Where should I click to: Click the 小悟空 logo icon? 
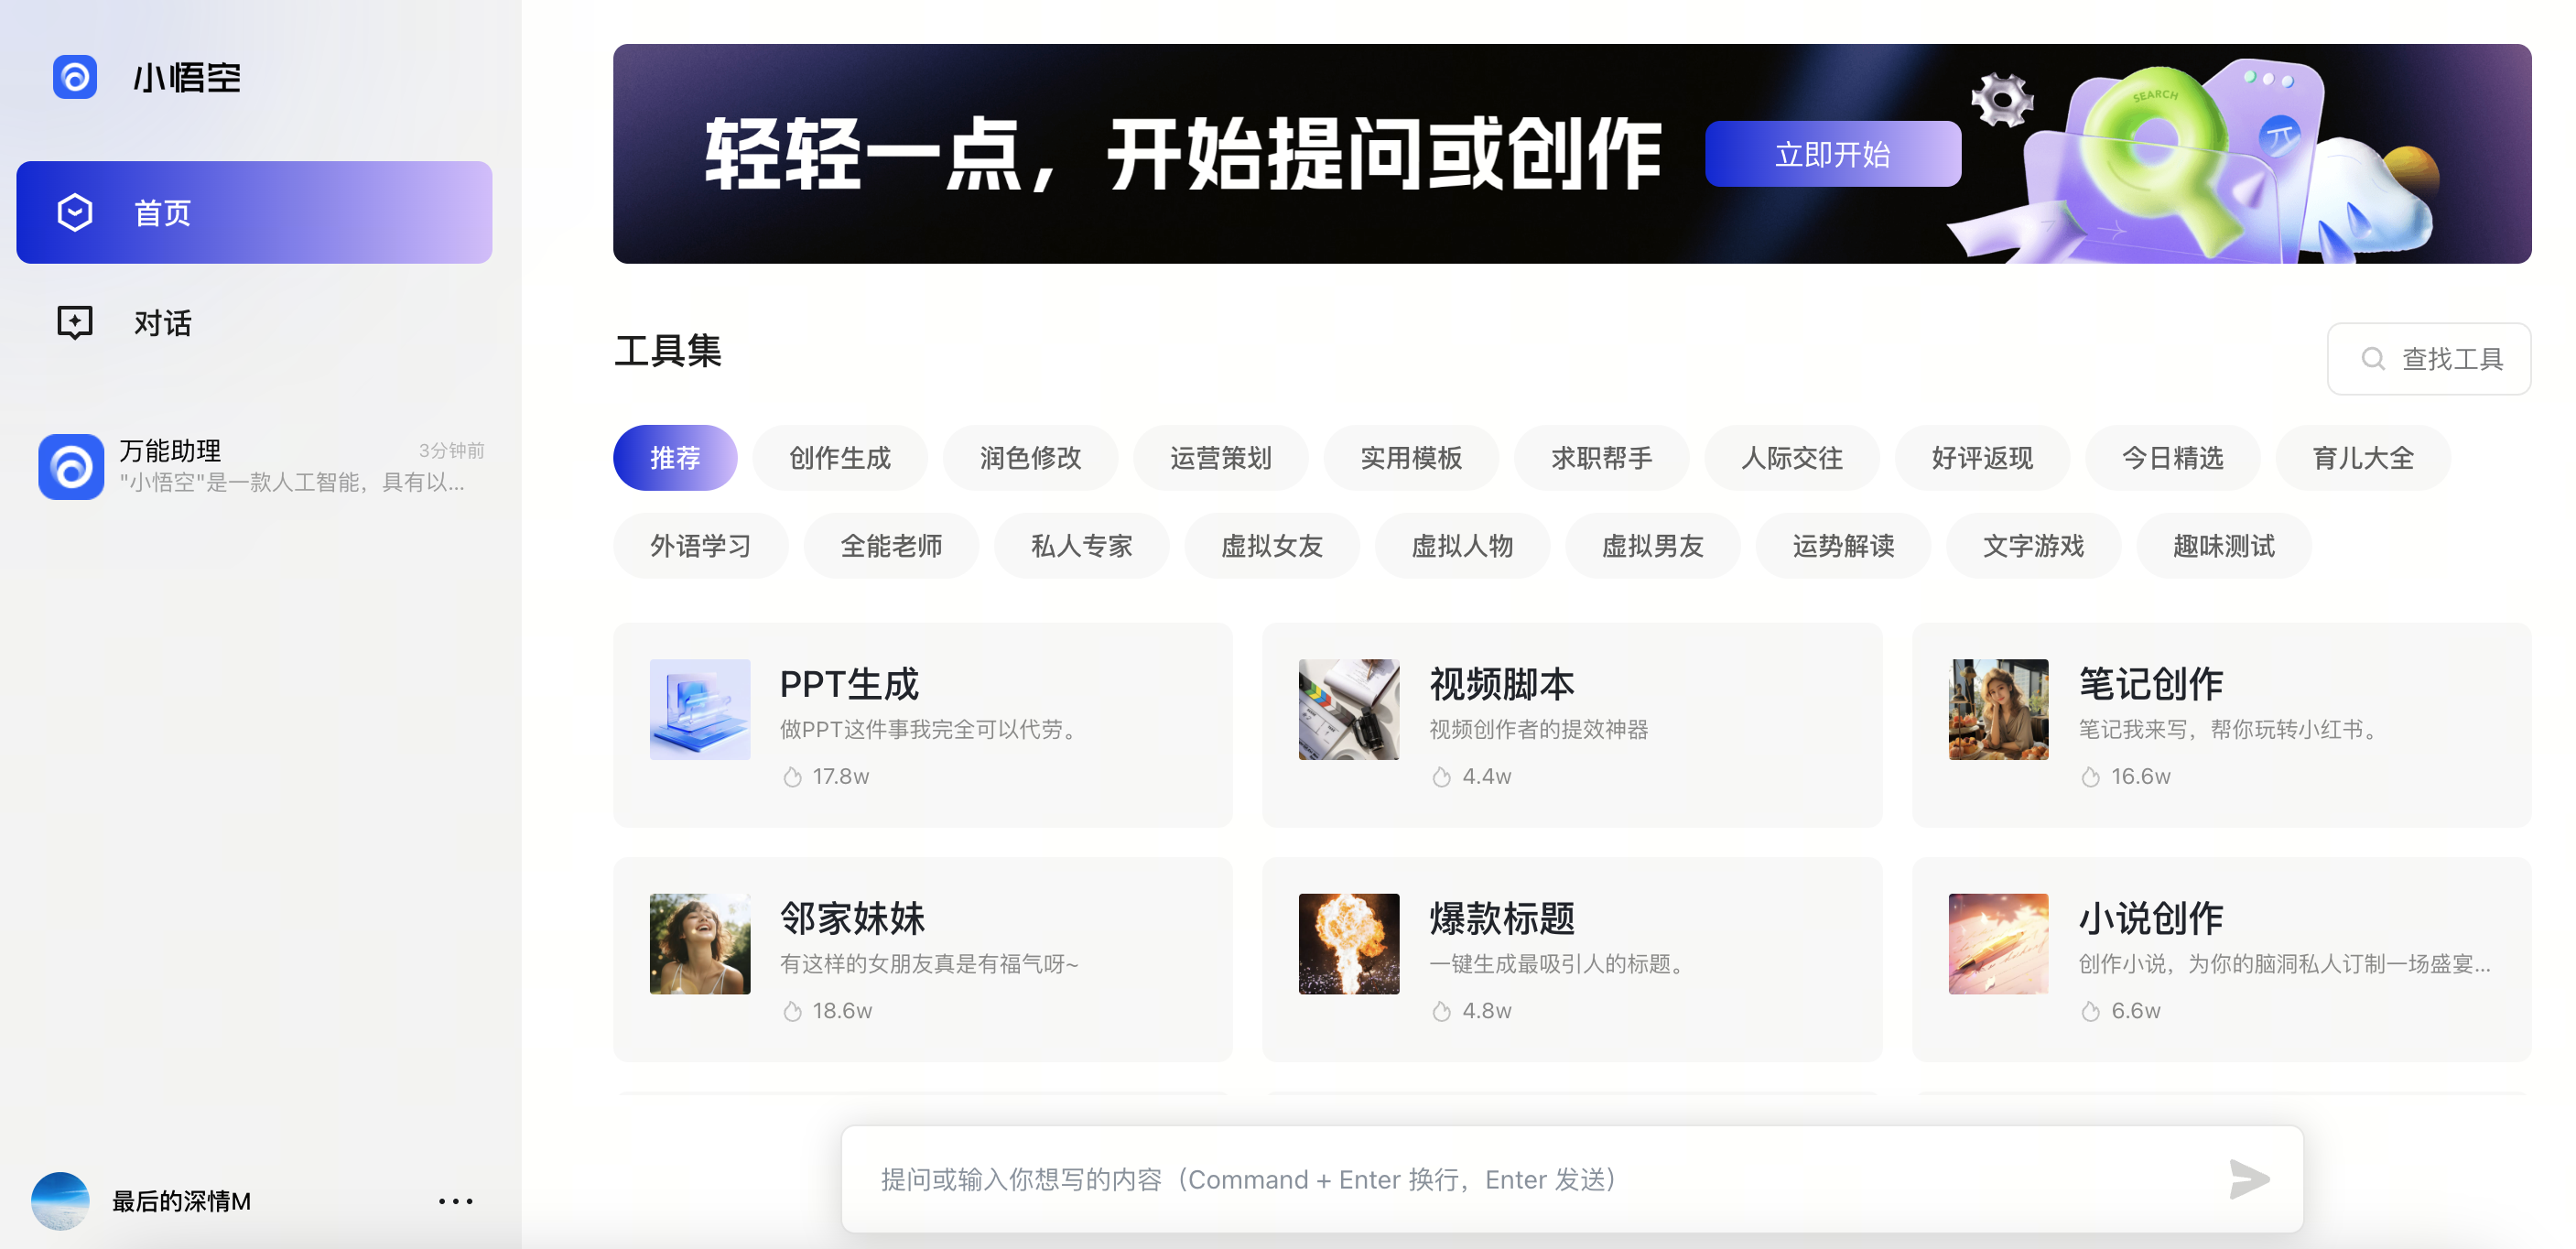tap(74, 77)
